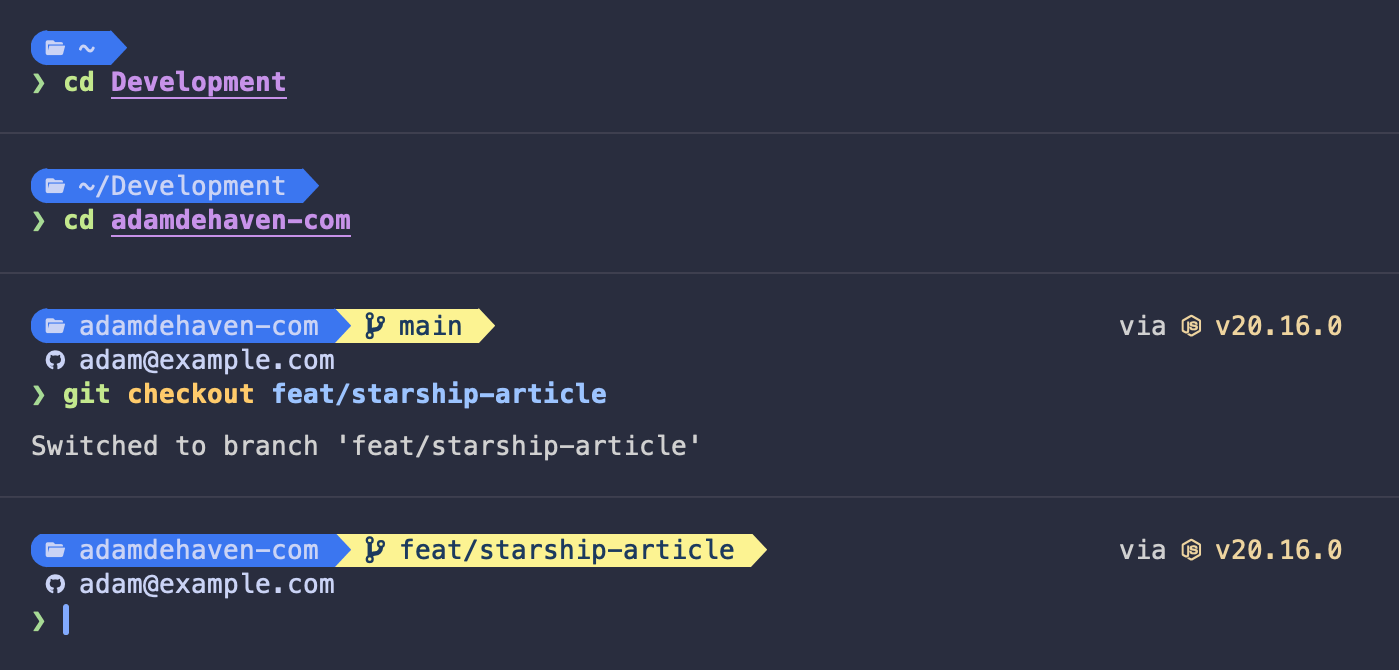
Task: Click the GitHub icon on the last prompt
Action: tap(55, 584)
